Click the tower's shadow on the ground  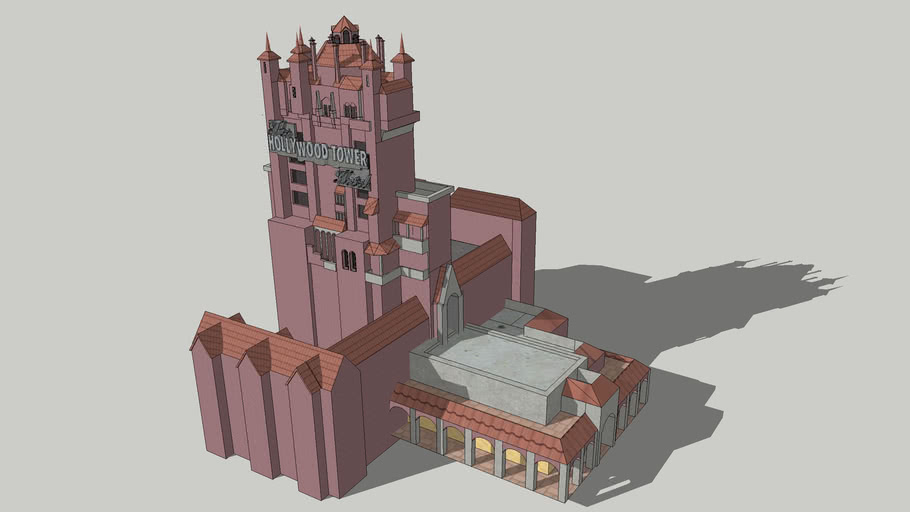[x=700, y=300]
